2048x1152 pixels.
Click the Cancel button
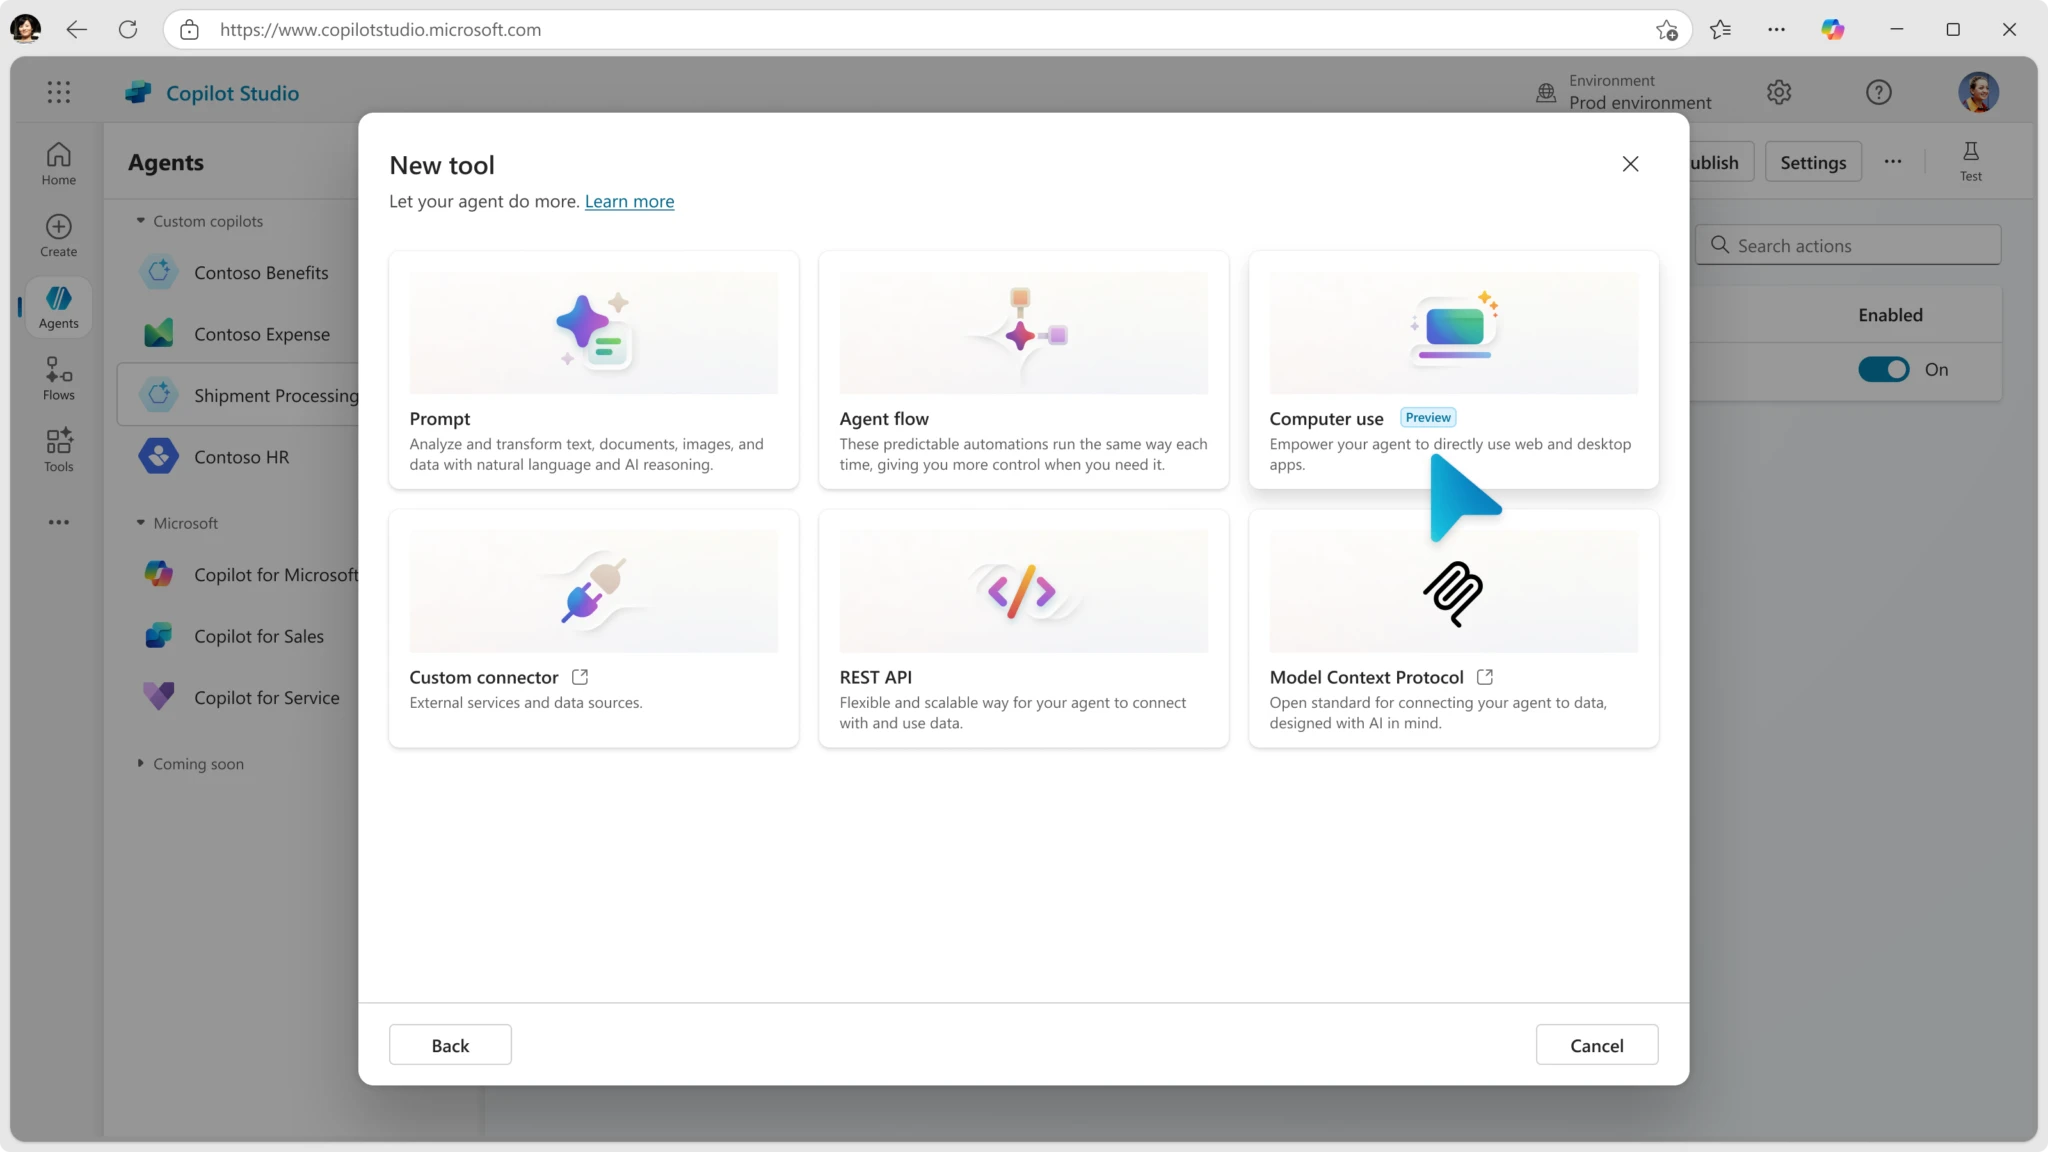pyautogui.click(x=1596, y=1044)
